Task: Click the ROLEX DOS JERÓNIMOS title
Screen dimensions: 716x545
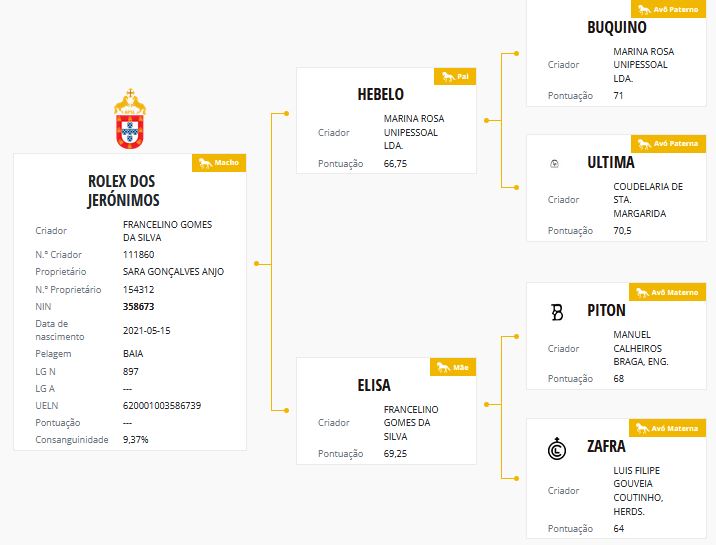Action: [x=123, y=191]
